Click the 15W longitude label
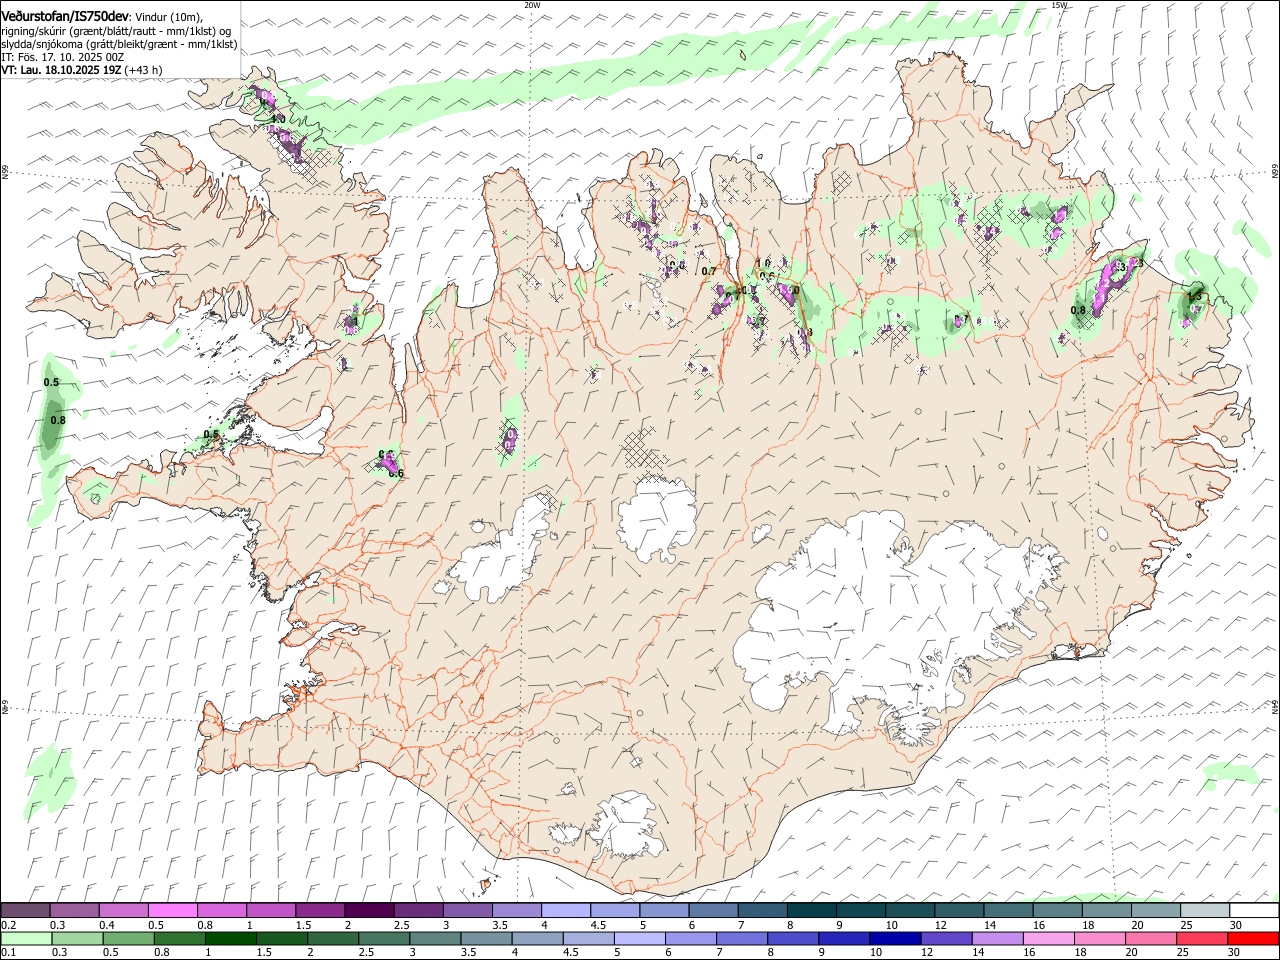Image resolution: width=1280 pixels, height=960 pixels. [x=1060, y=5]
